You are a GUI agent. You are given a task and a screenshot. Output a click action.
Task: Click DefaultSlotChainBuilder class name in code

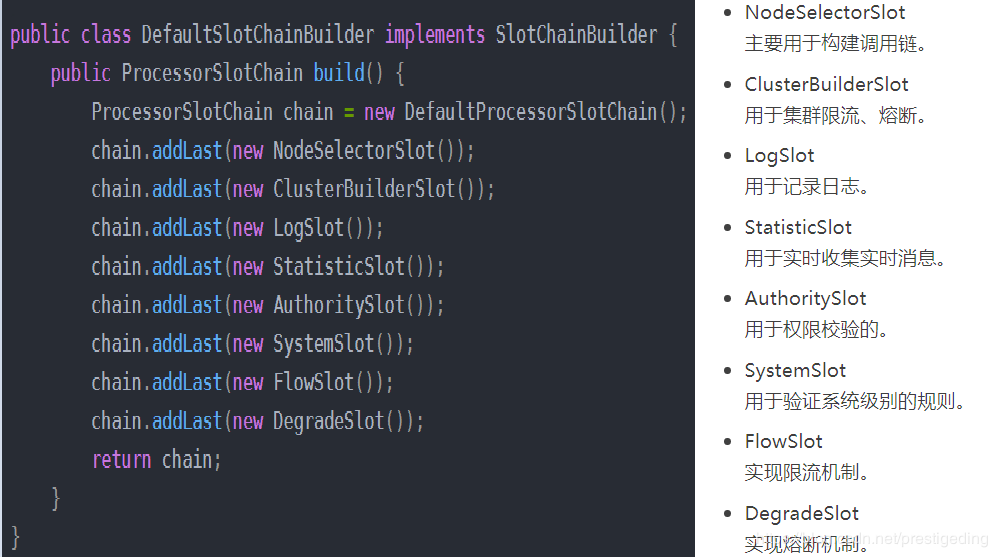pos(257,35)
